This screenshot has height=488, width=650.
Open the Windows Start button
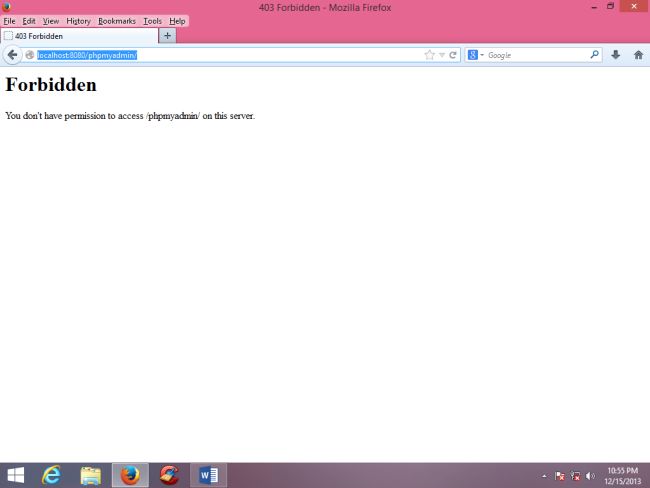[x=16, y=475]
